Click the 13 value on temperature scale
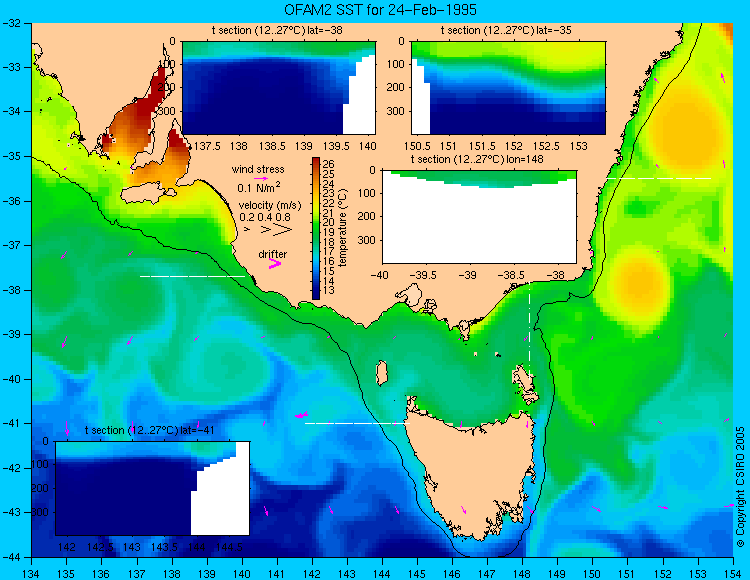750x580 pixels. [328, 290]
